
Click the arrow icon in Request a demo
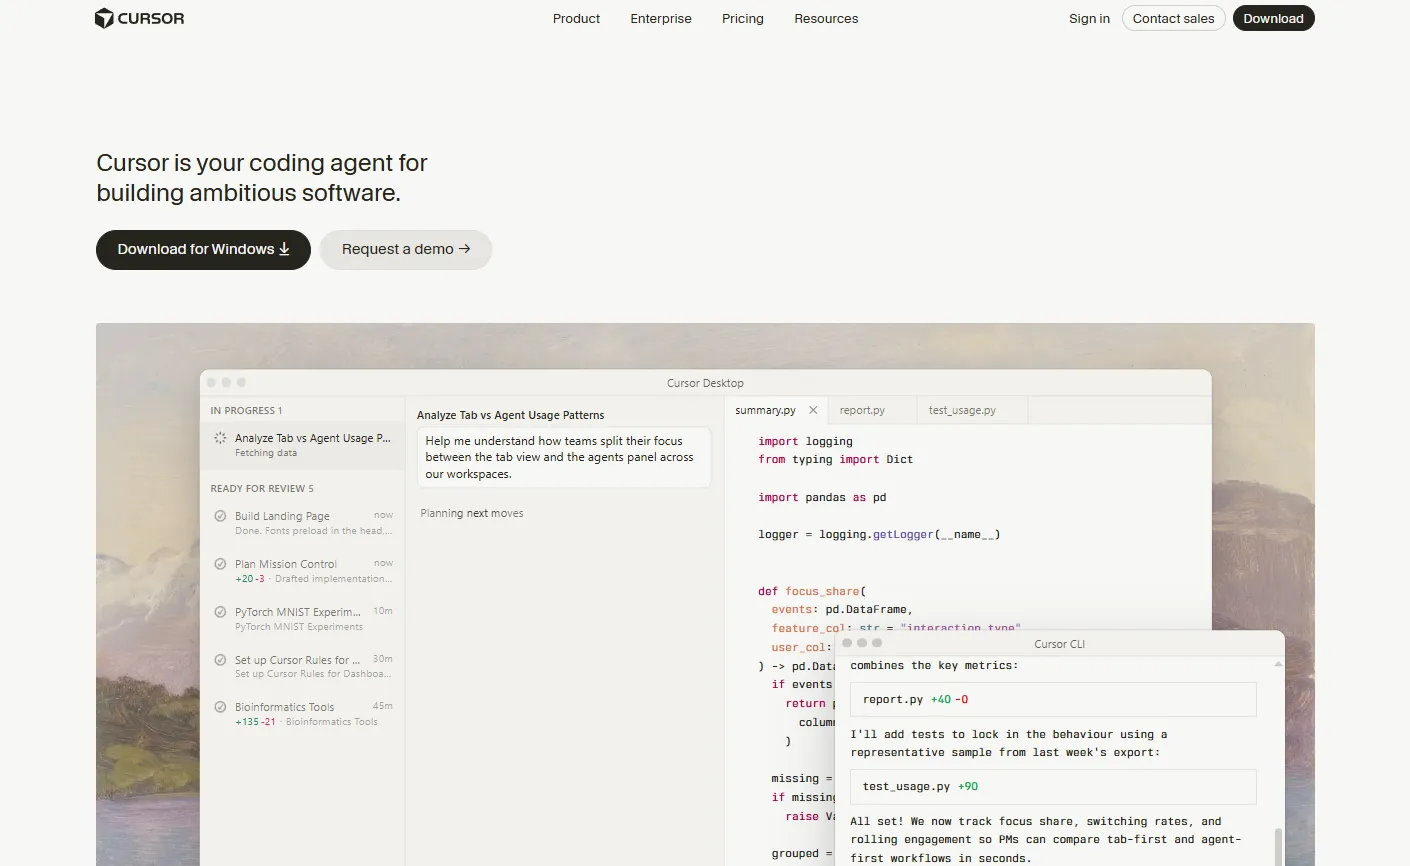tap(464, 249)
